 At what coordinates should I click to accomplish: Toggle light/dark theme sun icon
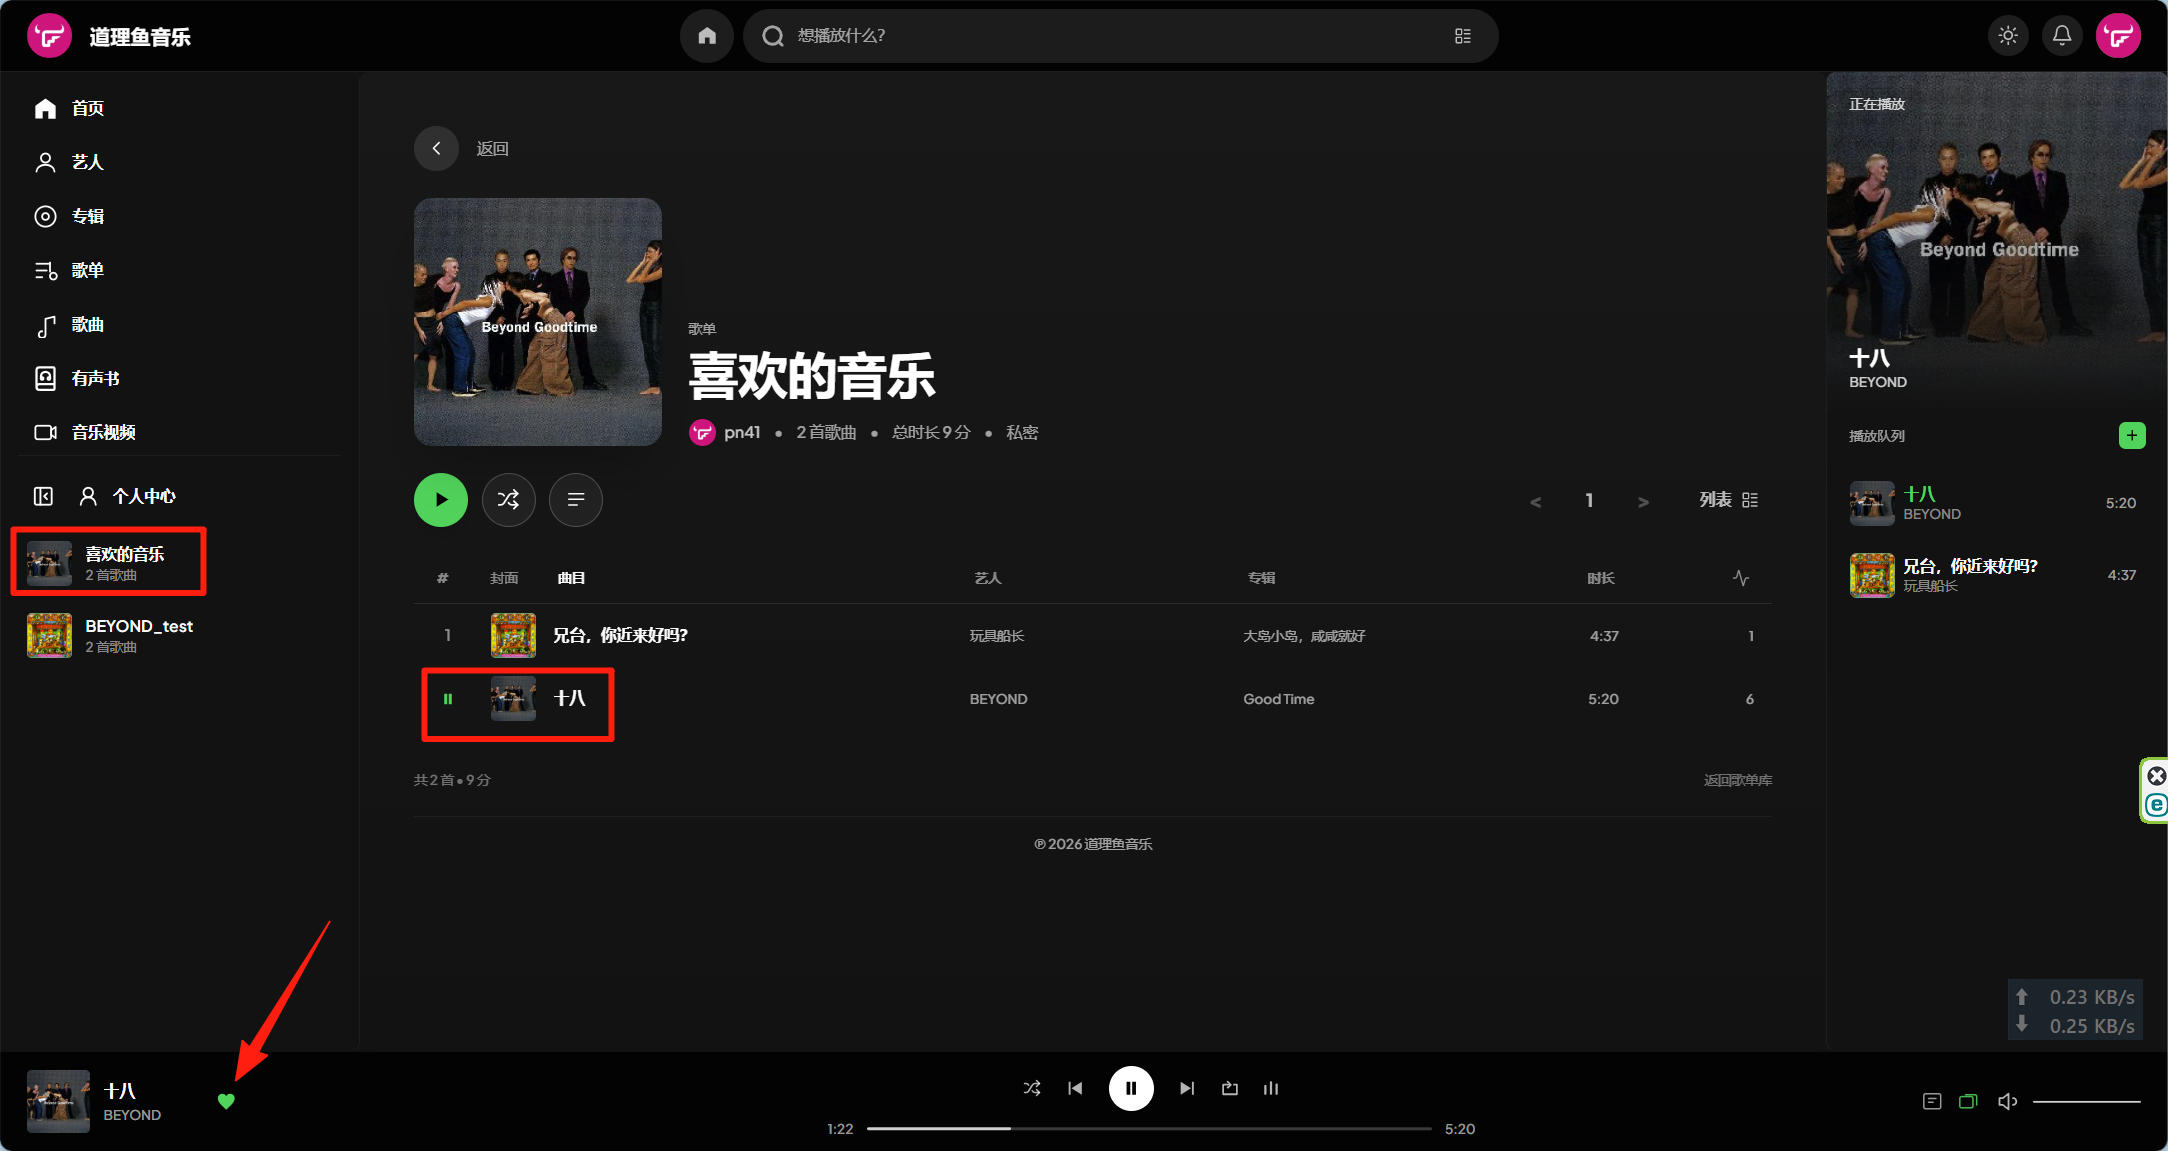pos(2008,36)
